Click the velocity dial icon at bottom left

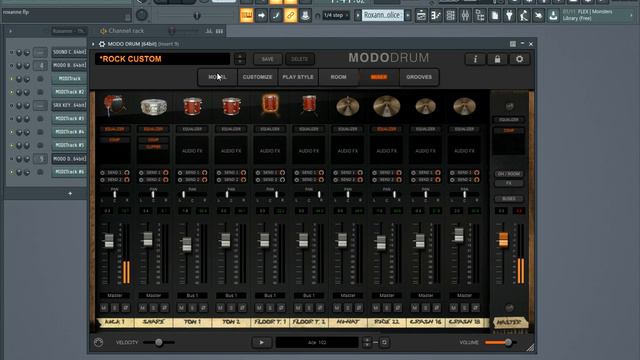[x=99, y=342]
